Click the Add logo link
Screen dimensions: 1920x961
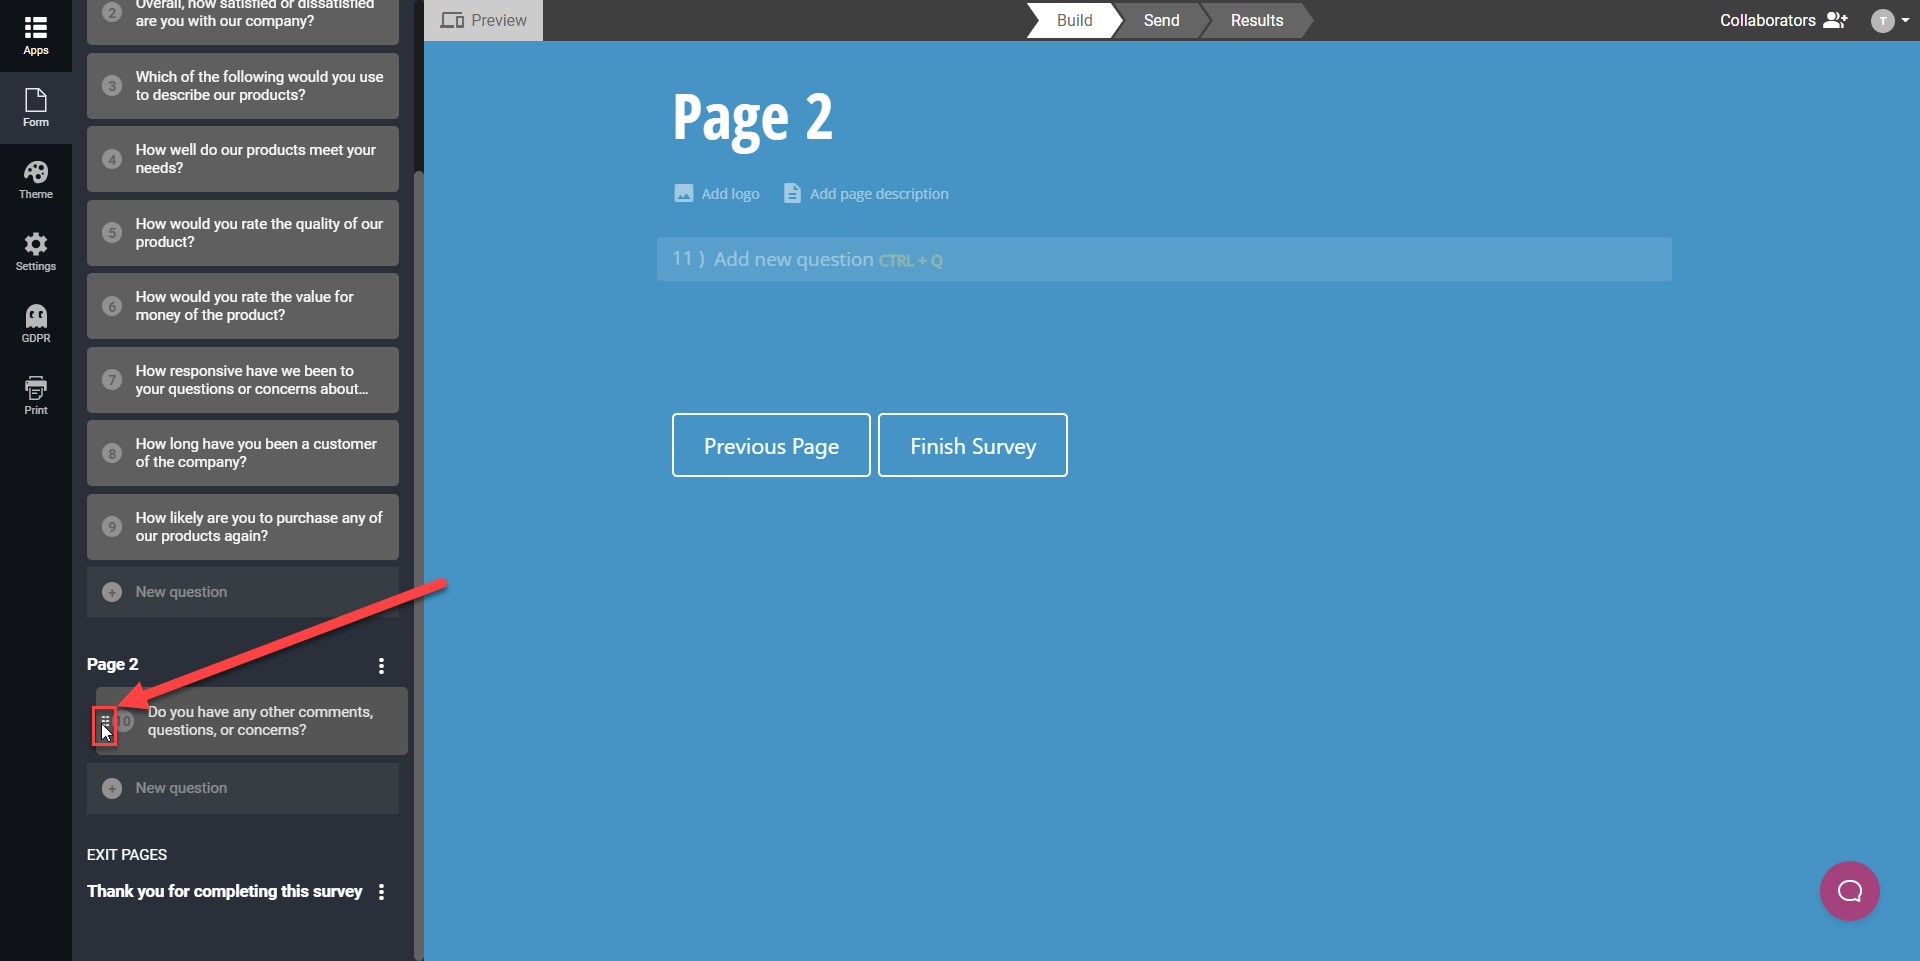coord(717,194)
